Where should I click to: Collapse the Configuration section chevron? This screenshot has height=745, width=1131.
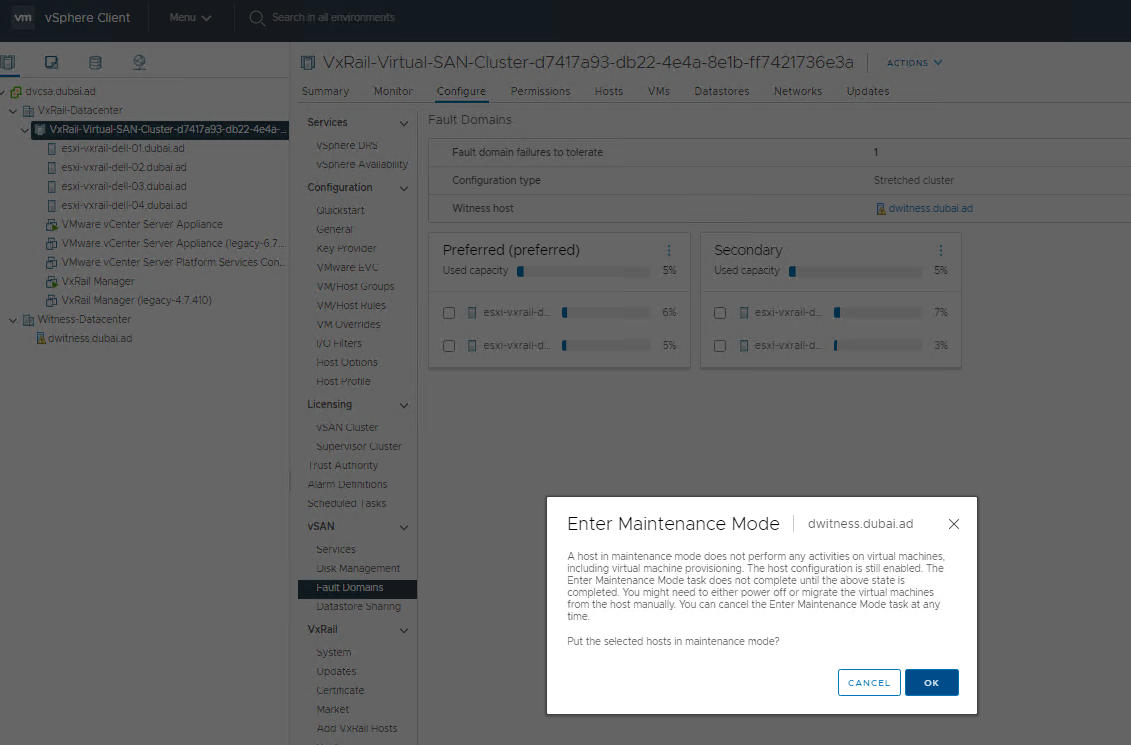(x=404, y=188)
